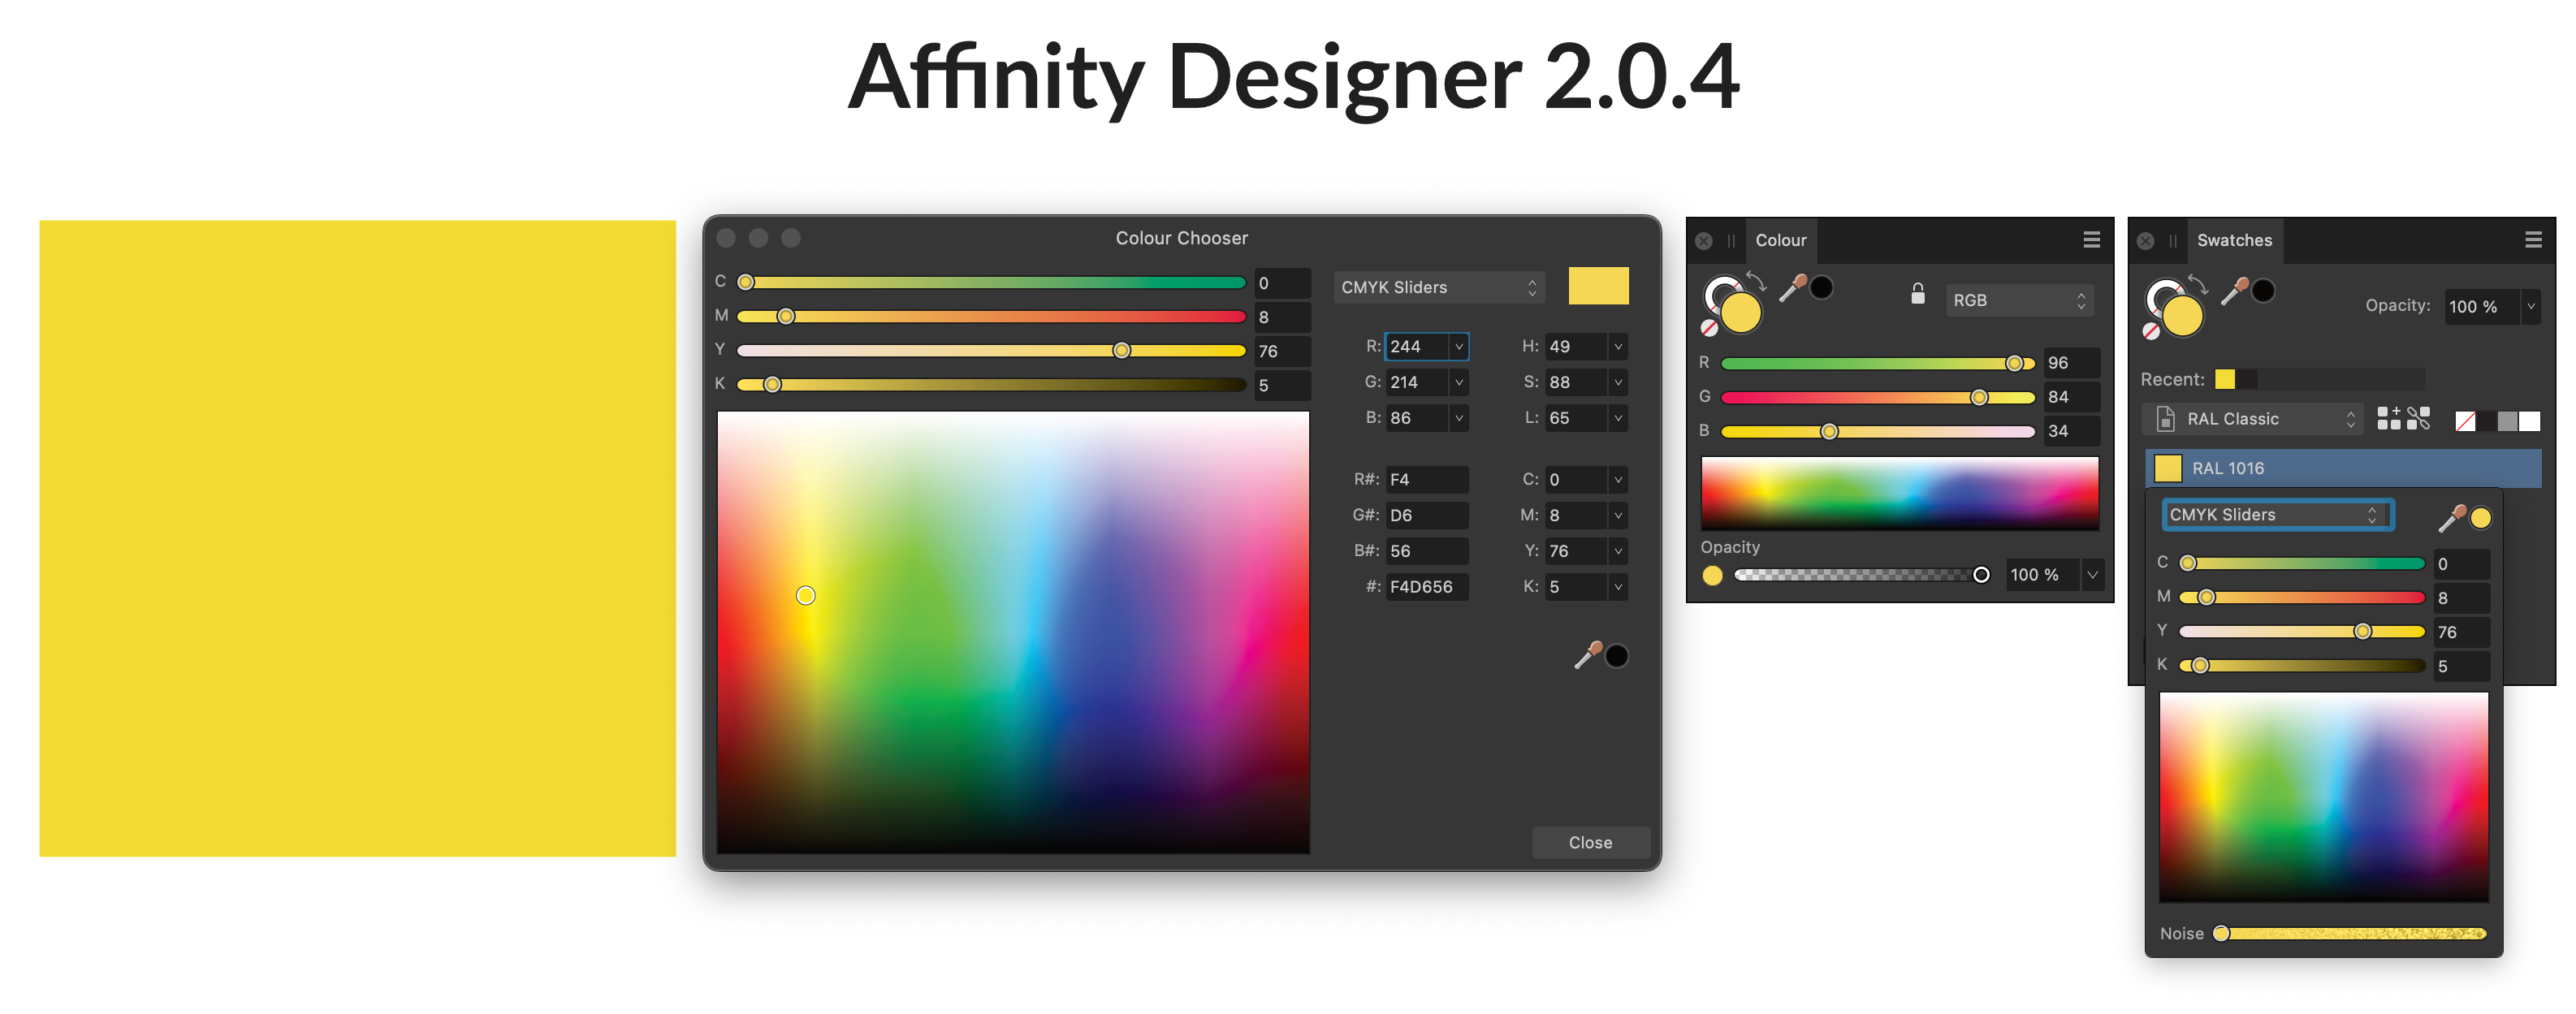Open the Swatches panel hamburger menu

[2533, 240]
